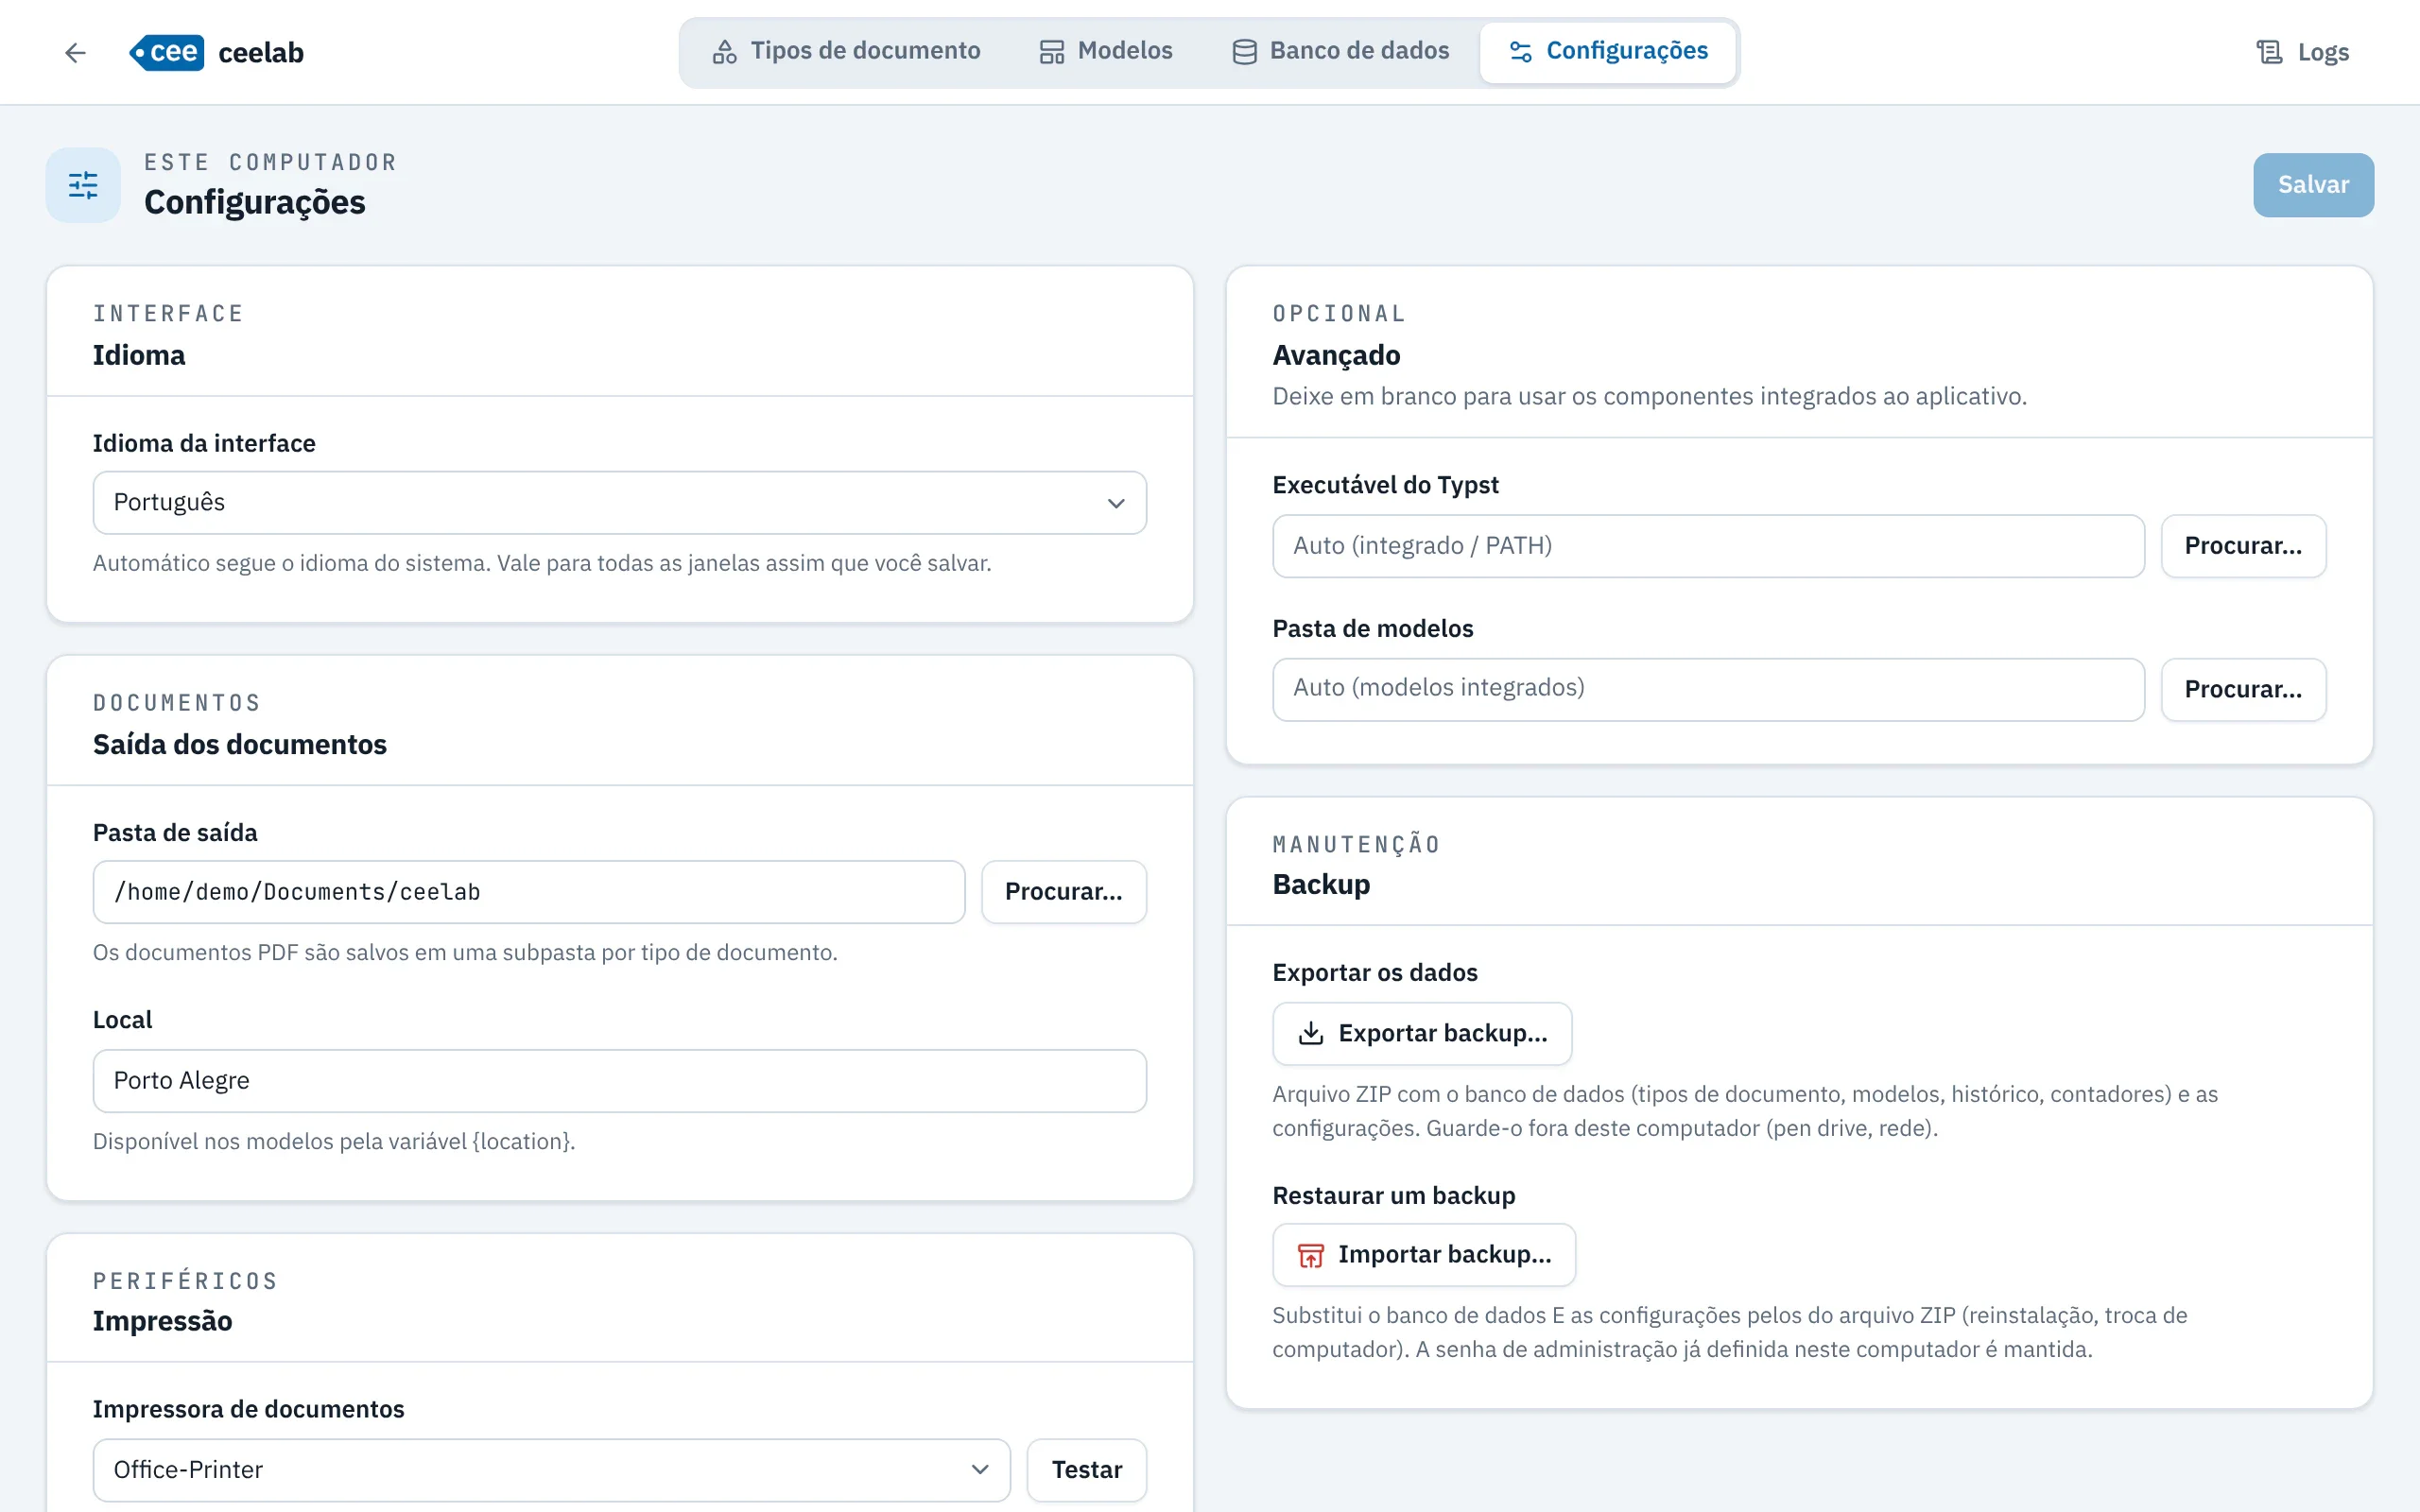Click Procurar next to Pasta de saída
Viewport: 2420px width, 1512px height.
point(1063,892)
